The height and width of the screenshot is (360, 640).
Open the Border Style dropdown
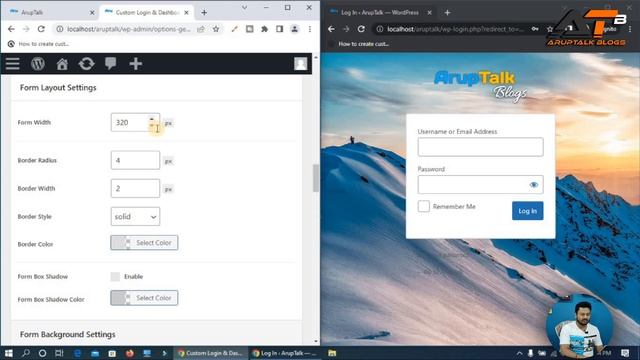click(x=135, y=217)
